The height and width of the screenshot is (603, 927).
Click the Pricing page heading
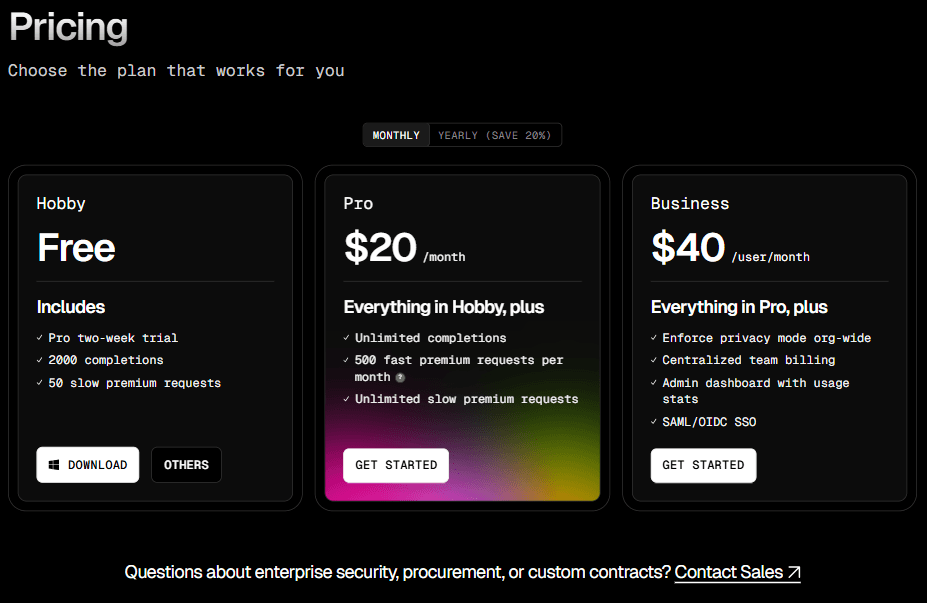(x=69, y=27)
